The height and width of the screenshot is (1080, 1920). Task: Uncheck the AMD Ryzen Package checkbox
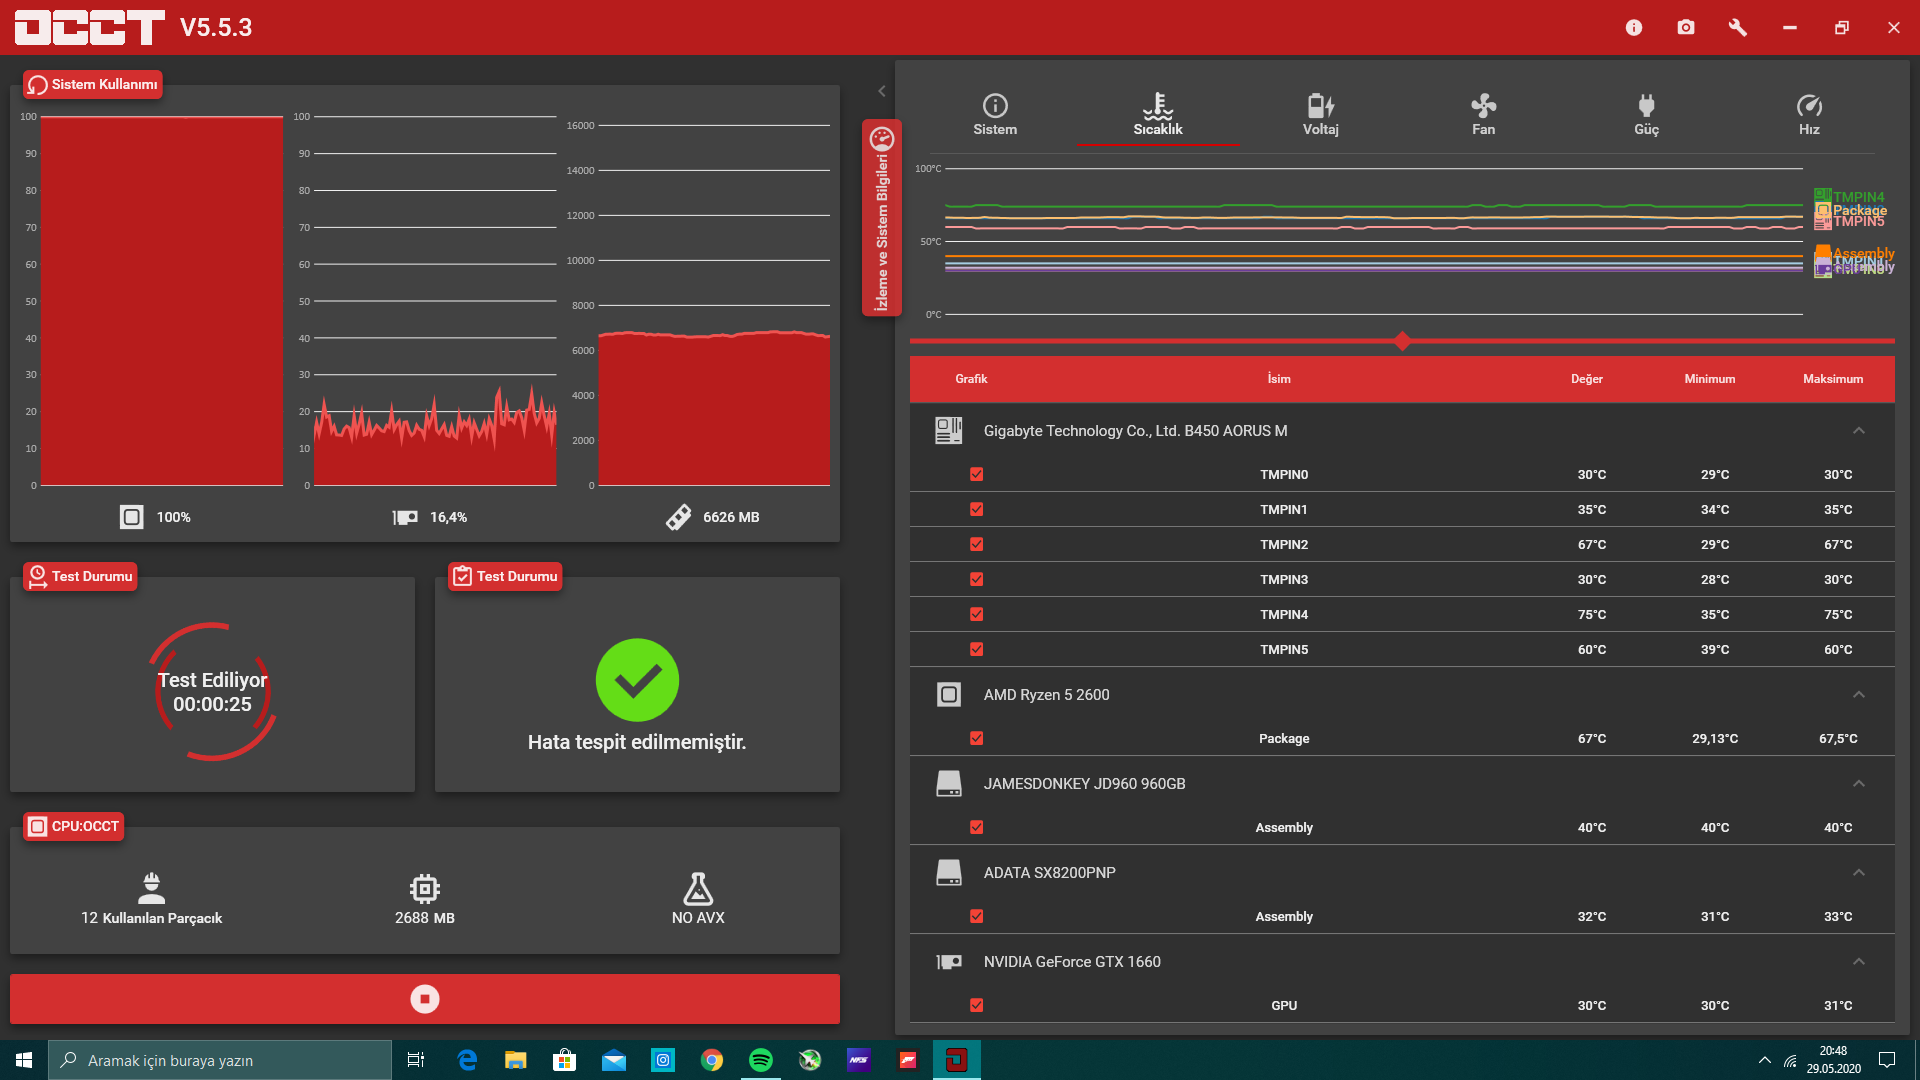(x=977, y=739)
